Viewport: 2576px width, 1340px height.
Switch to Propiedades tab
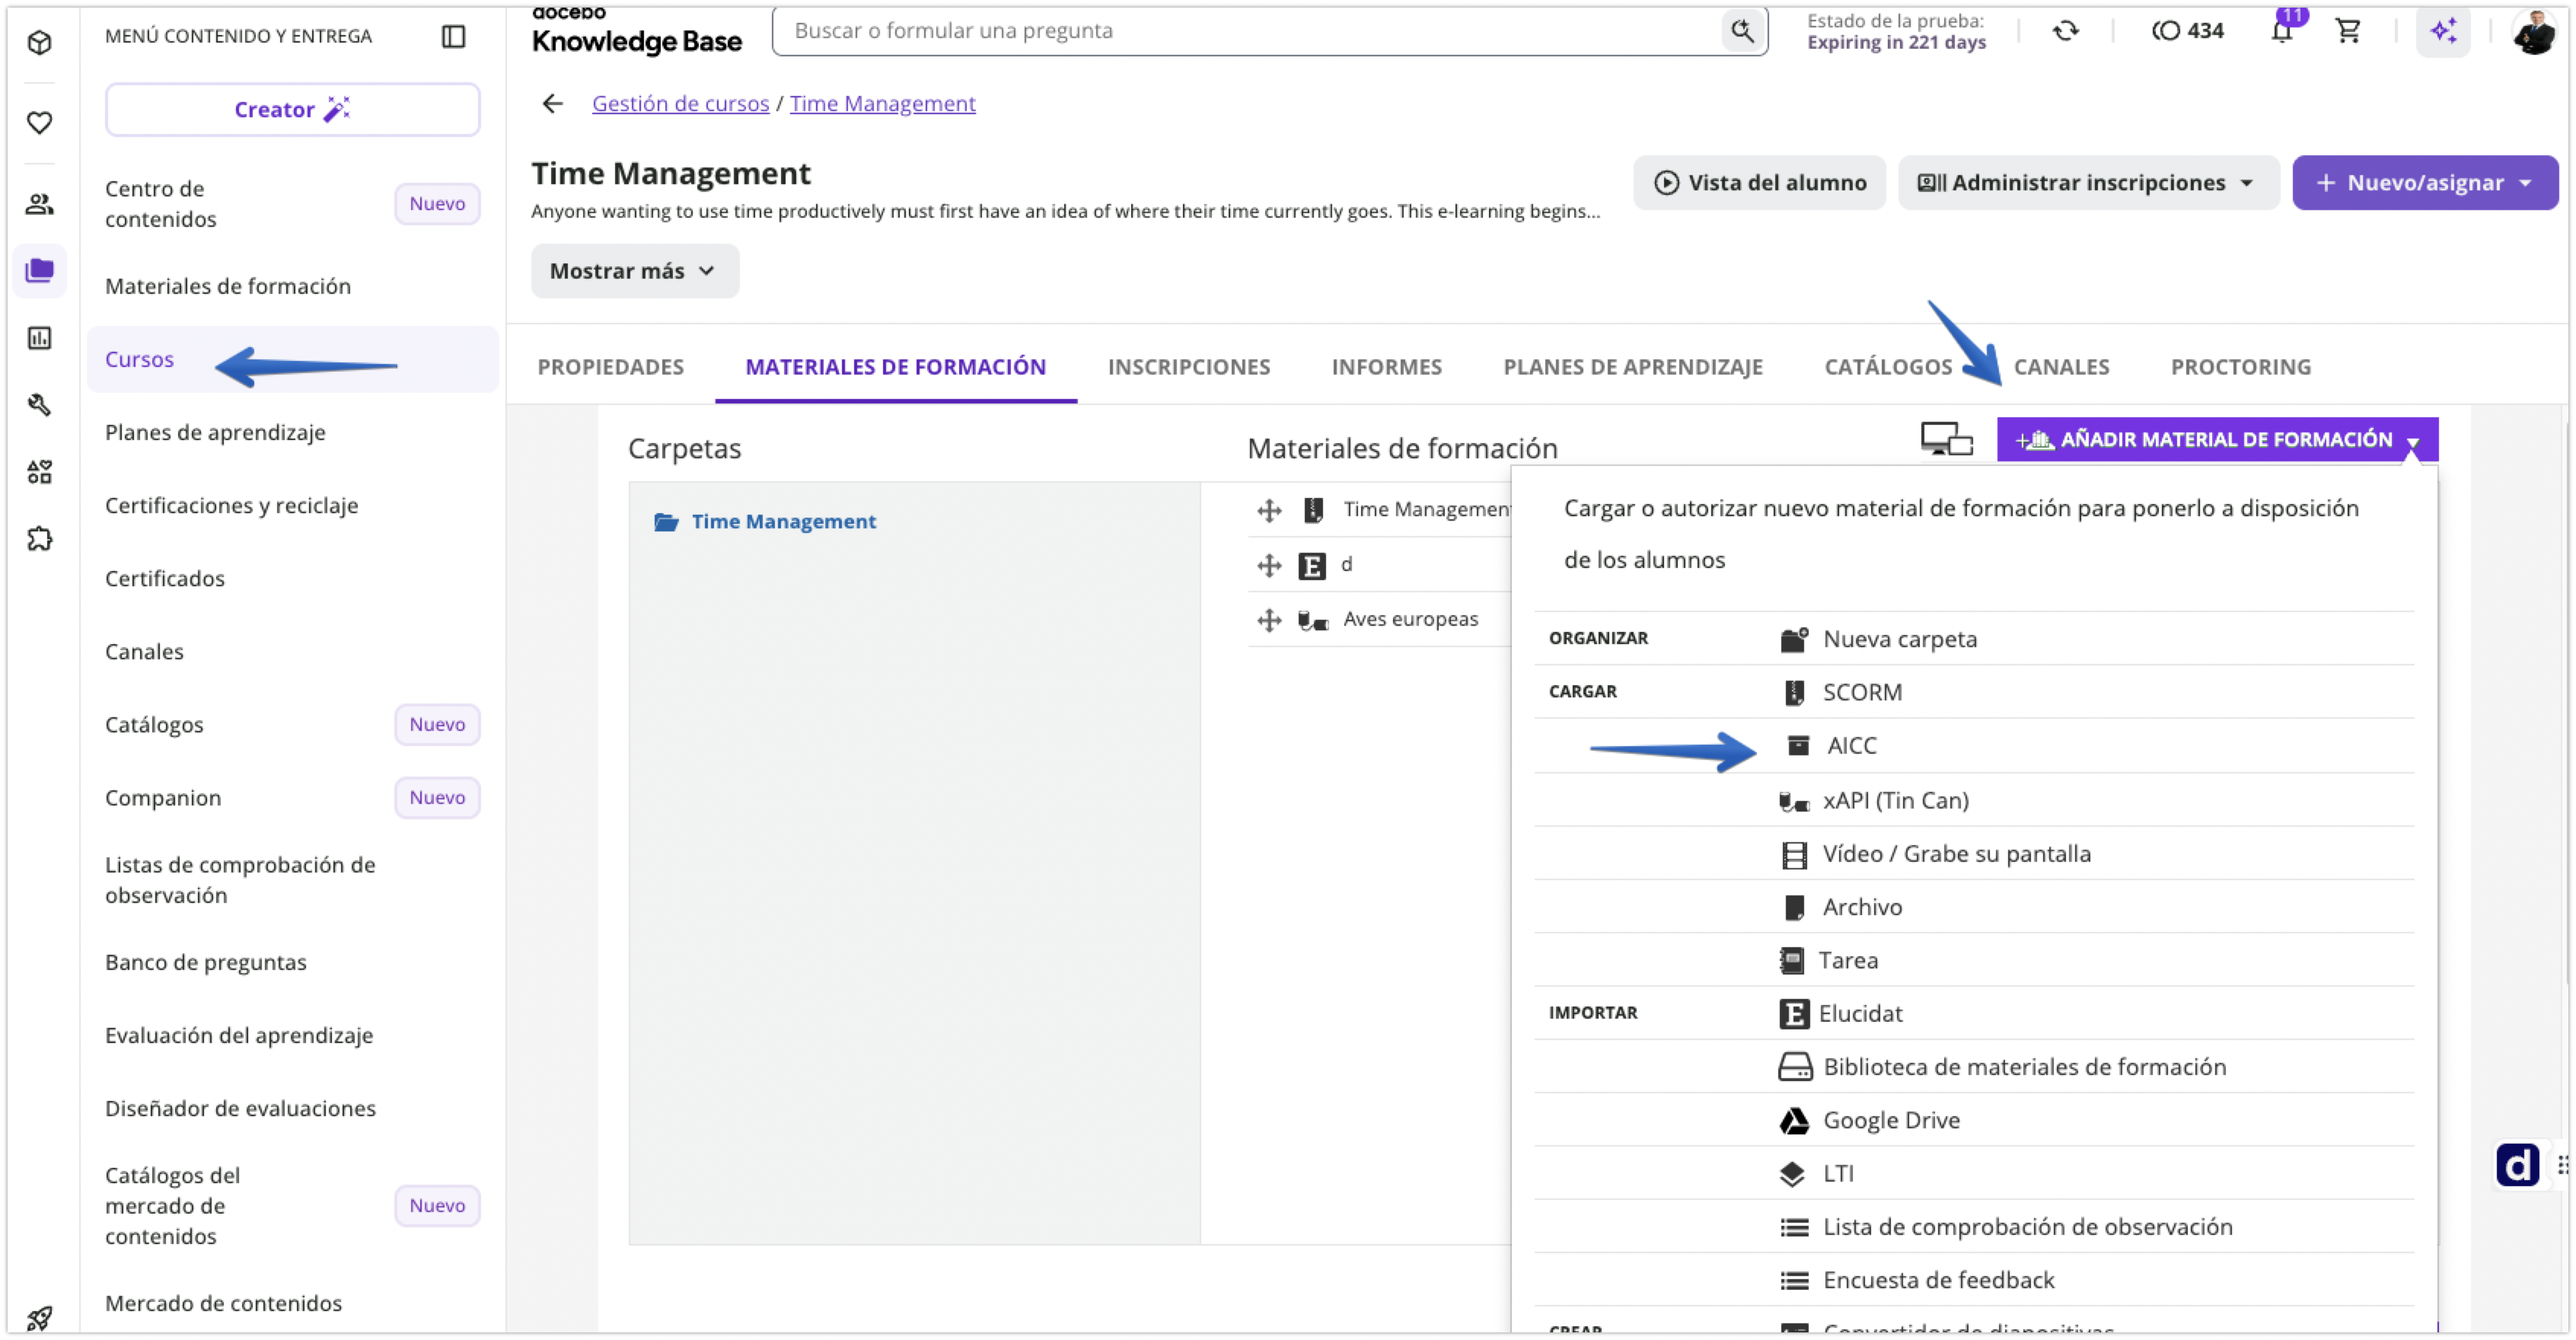point(610,367)
